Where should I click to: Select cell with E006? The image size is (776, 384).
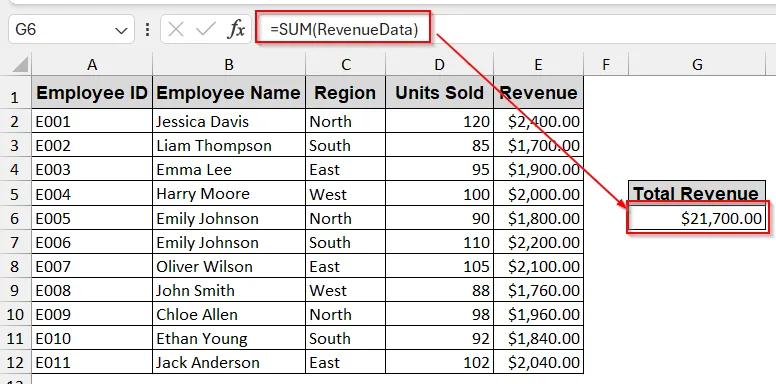(92, 242)
